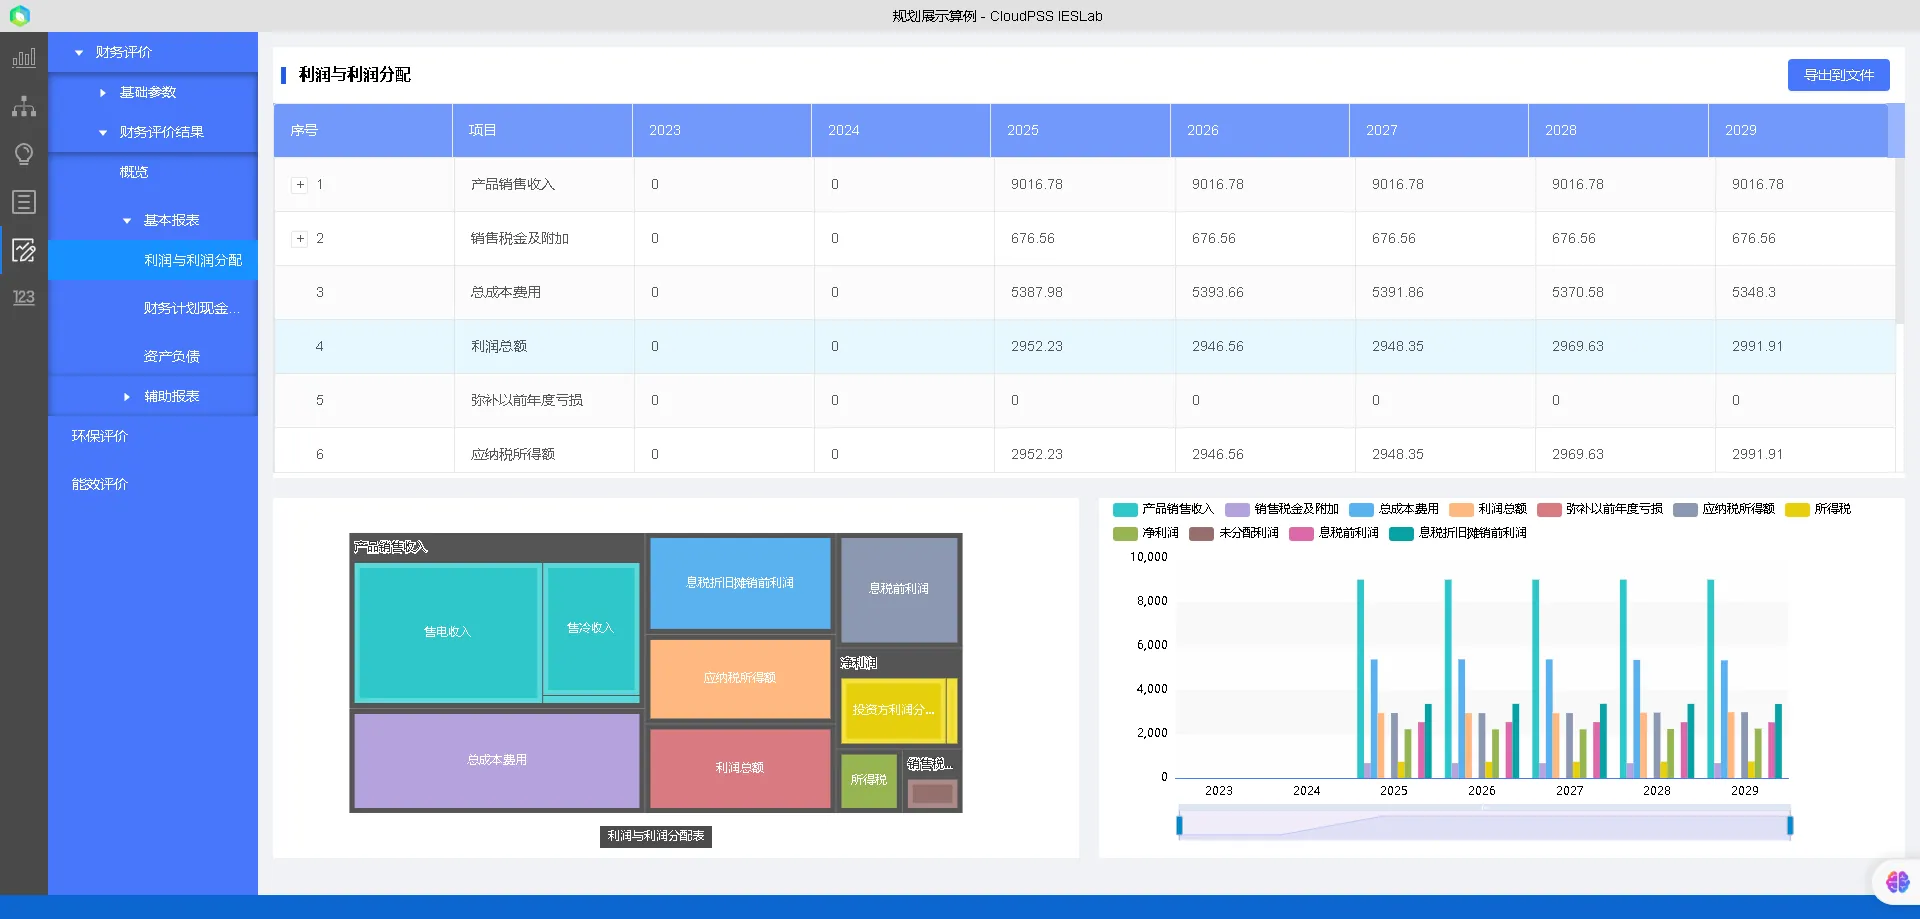Toggle 弥补以前年度亏损 legend series
The image size is (1920, 919).
(x=1600, y=509)
